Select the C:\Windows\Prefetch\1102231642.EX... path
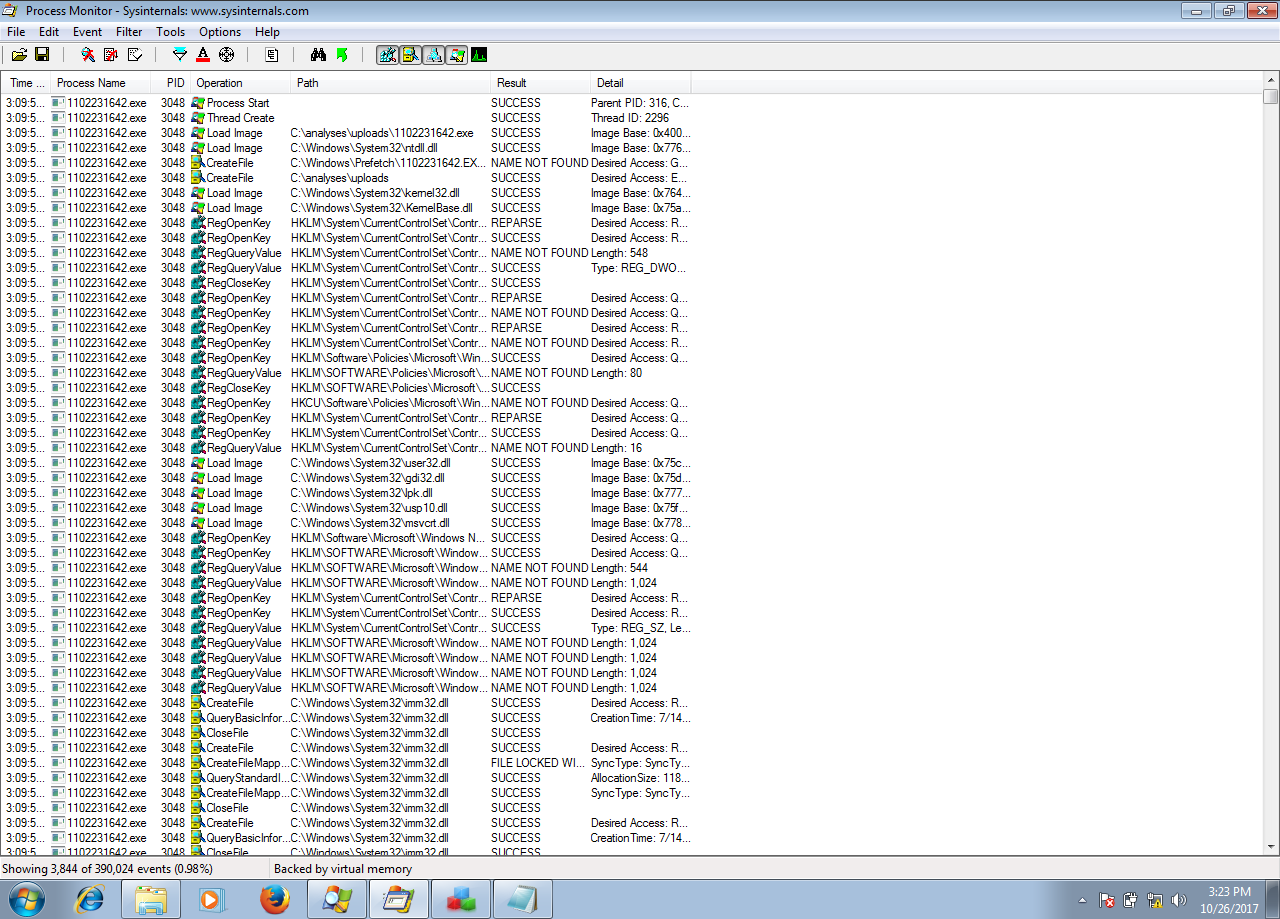The width and height of the screenshot is (1280, 919). [388, 163]
